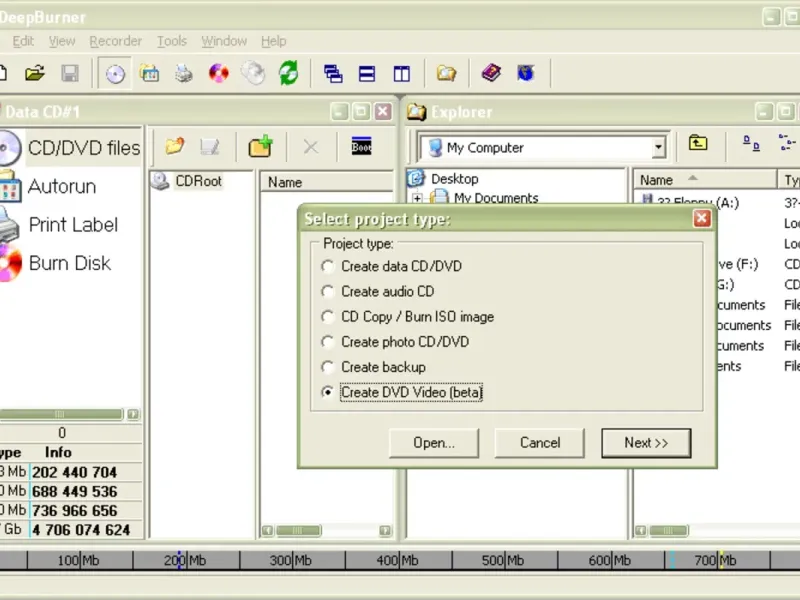Click the printer icon in main toolbar
This screenshot has width=800, height=600.
point(184,73)
